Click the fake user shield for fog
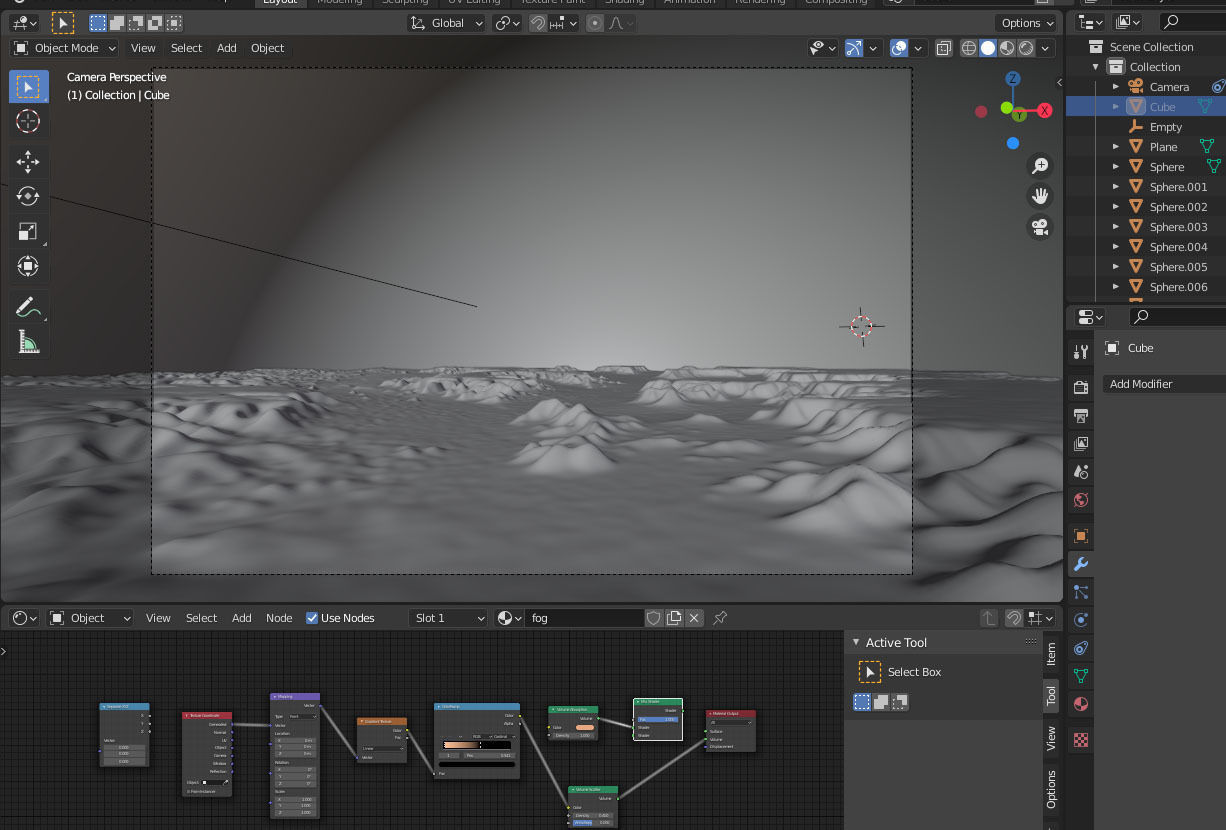 coord(654,618)
